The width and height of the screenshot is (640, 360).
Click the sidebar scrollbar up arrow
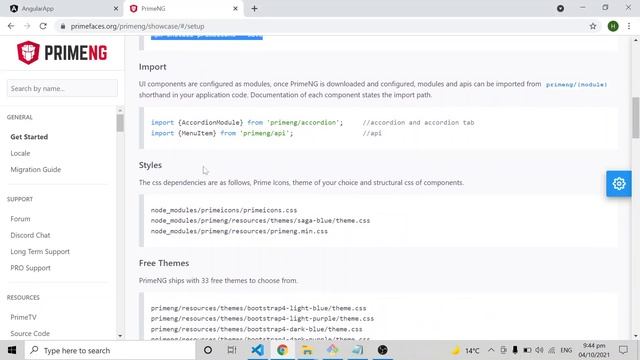pyautogui.click(x=120, y=110)
